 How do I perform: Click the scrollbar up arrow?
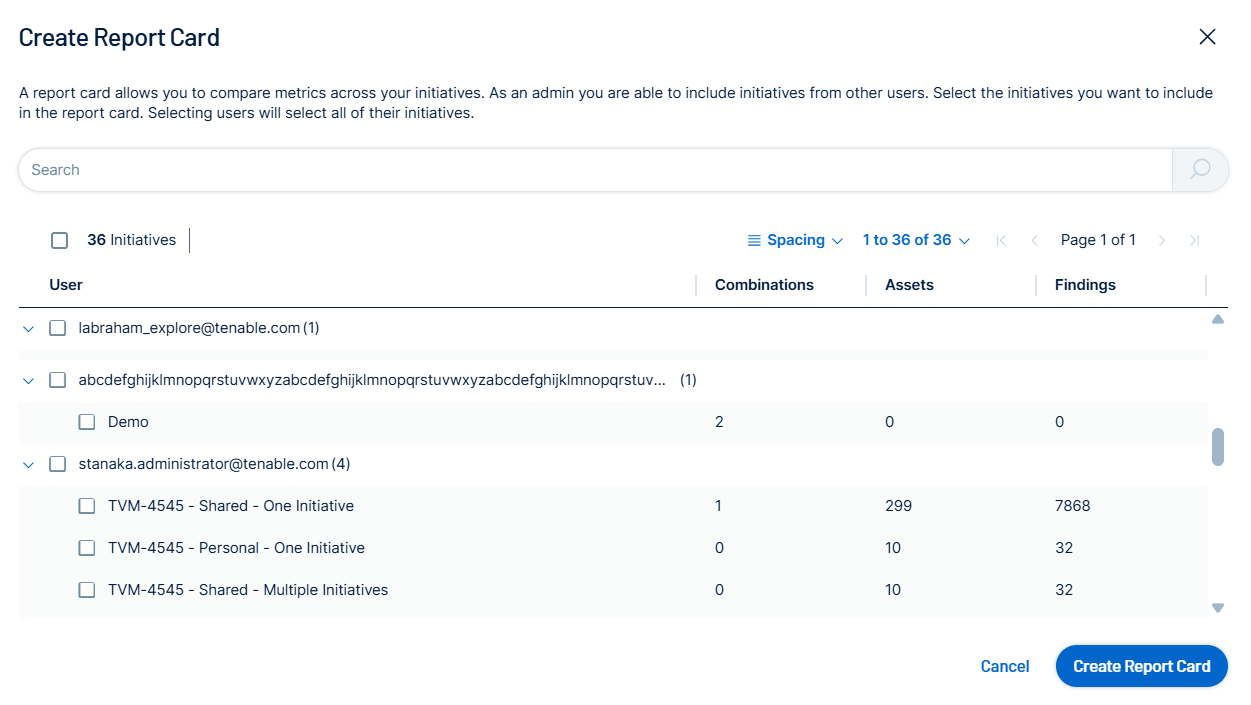1218,320
